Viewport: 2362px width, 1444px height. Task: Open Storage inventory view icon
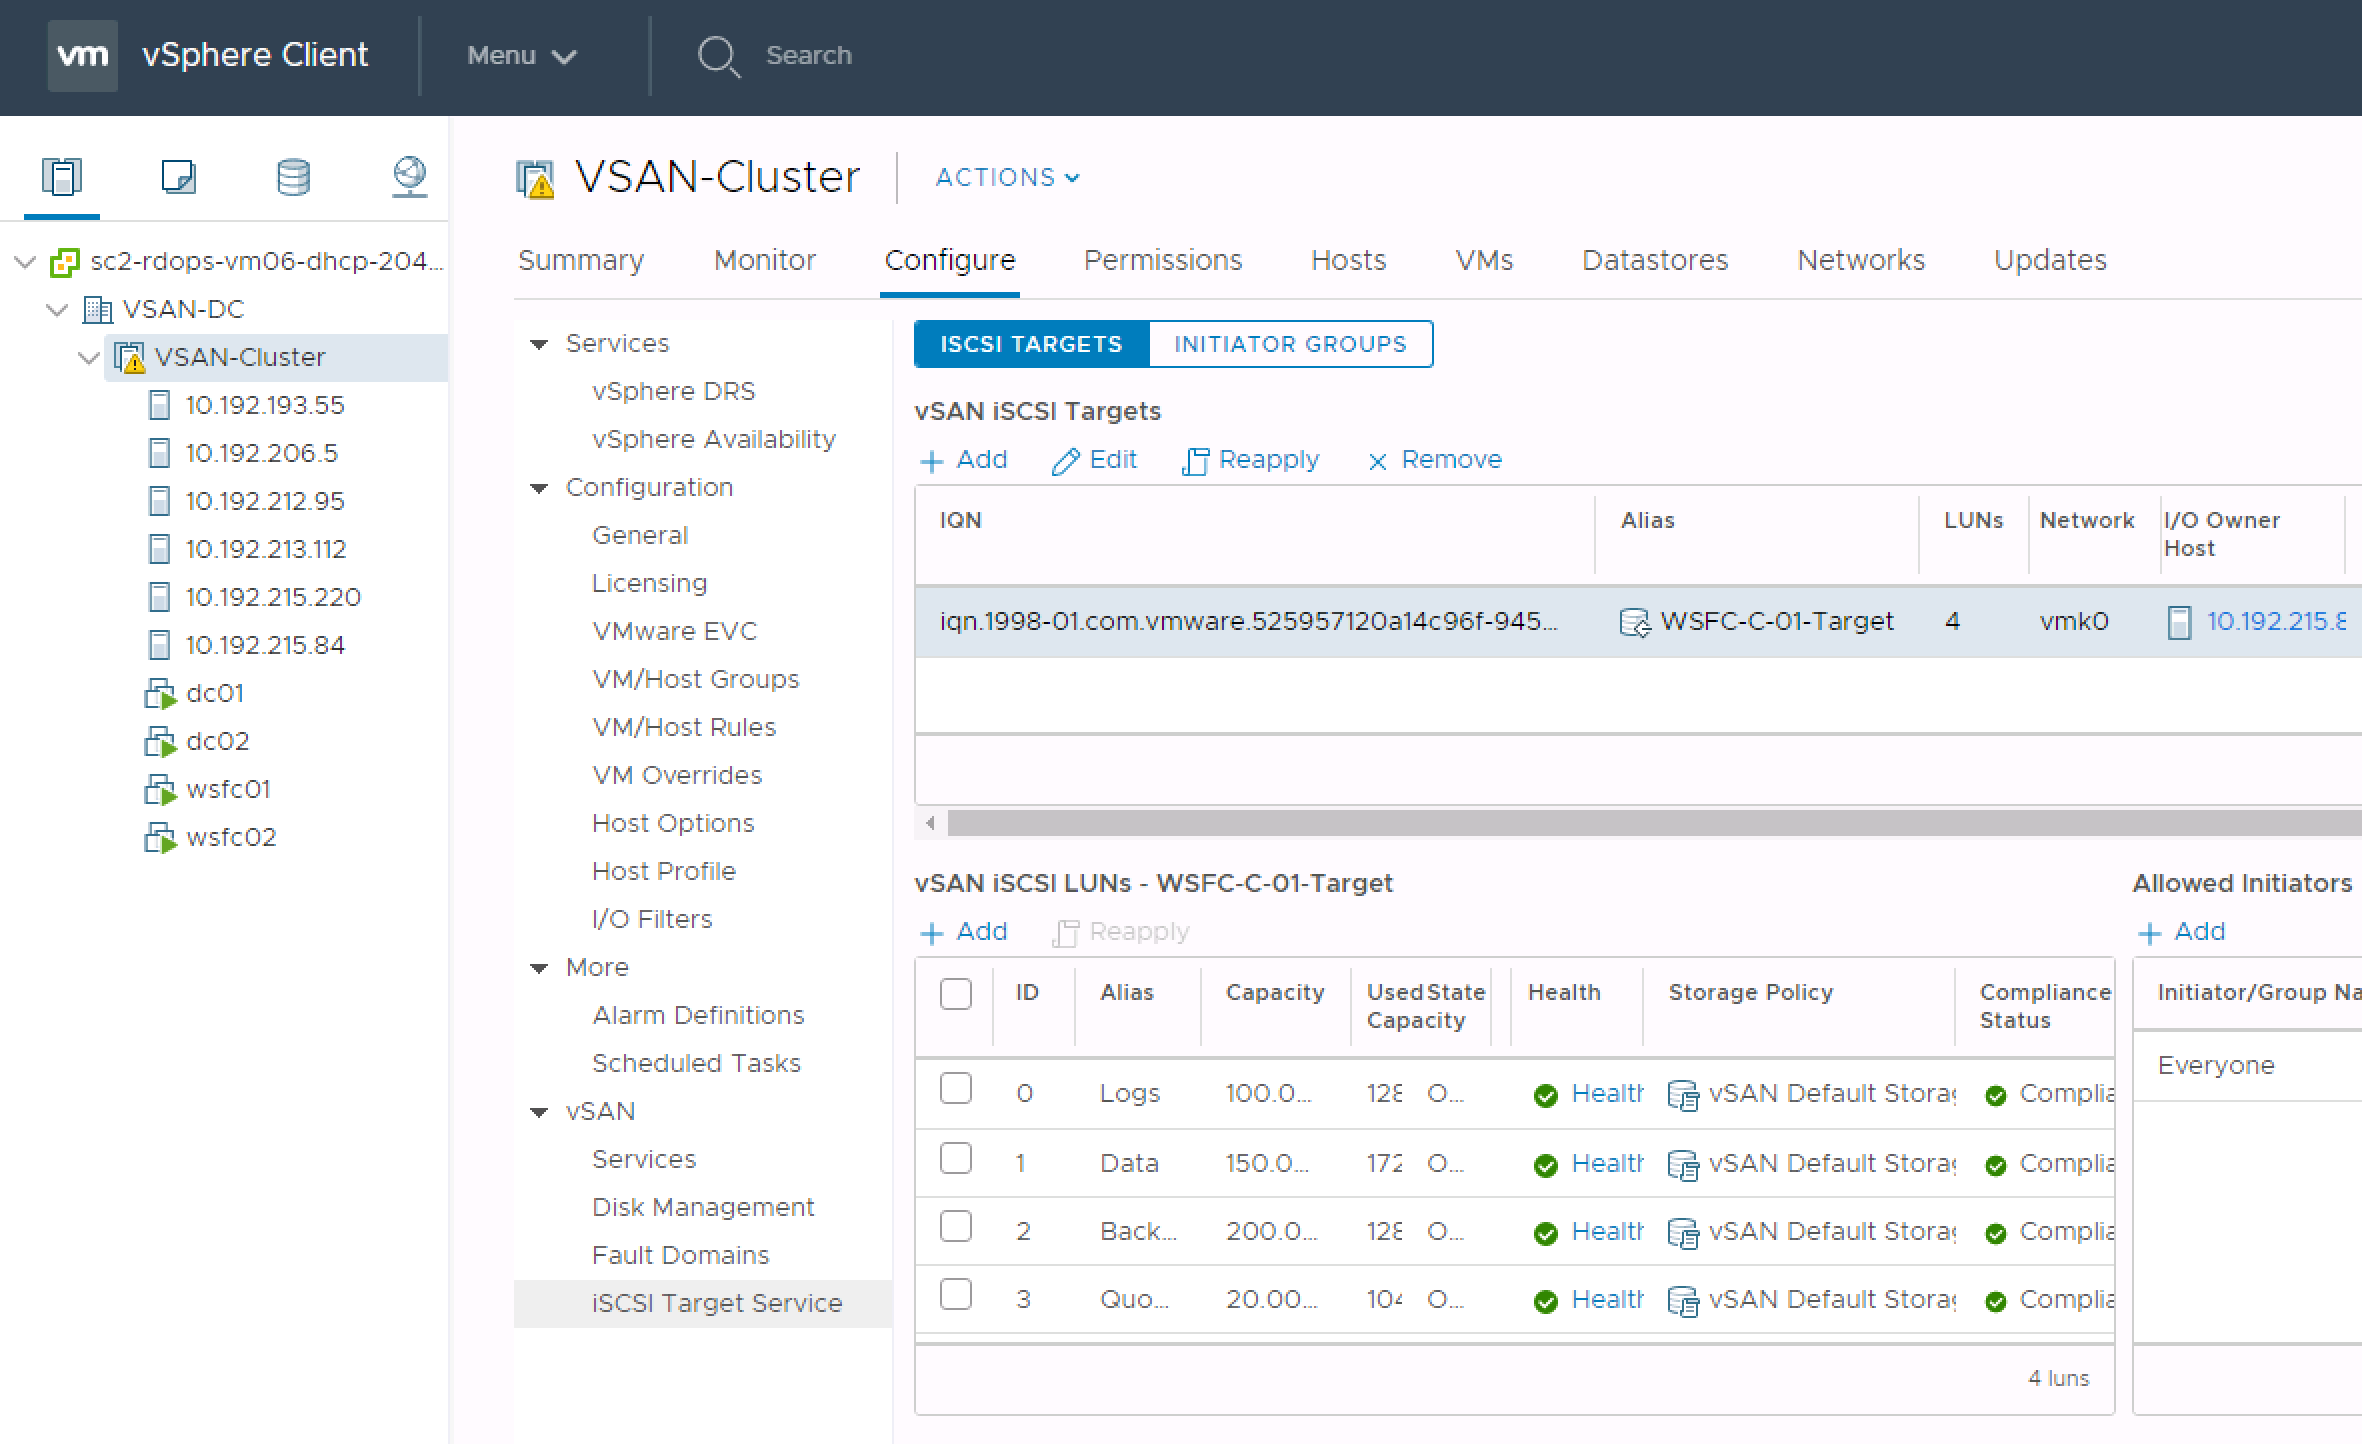(293, 177)
